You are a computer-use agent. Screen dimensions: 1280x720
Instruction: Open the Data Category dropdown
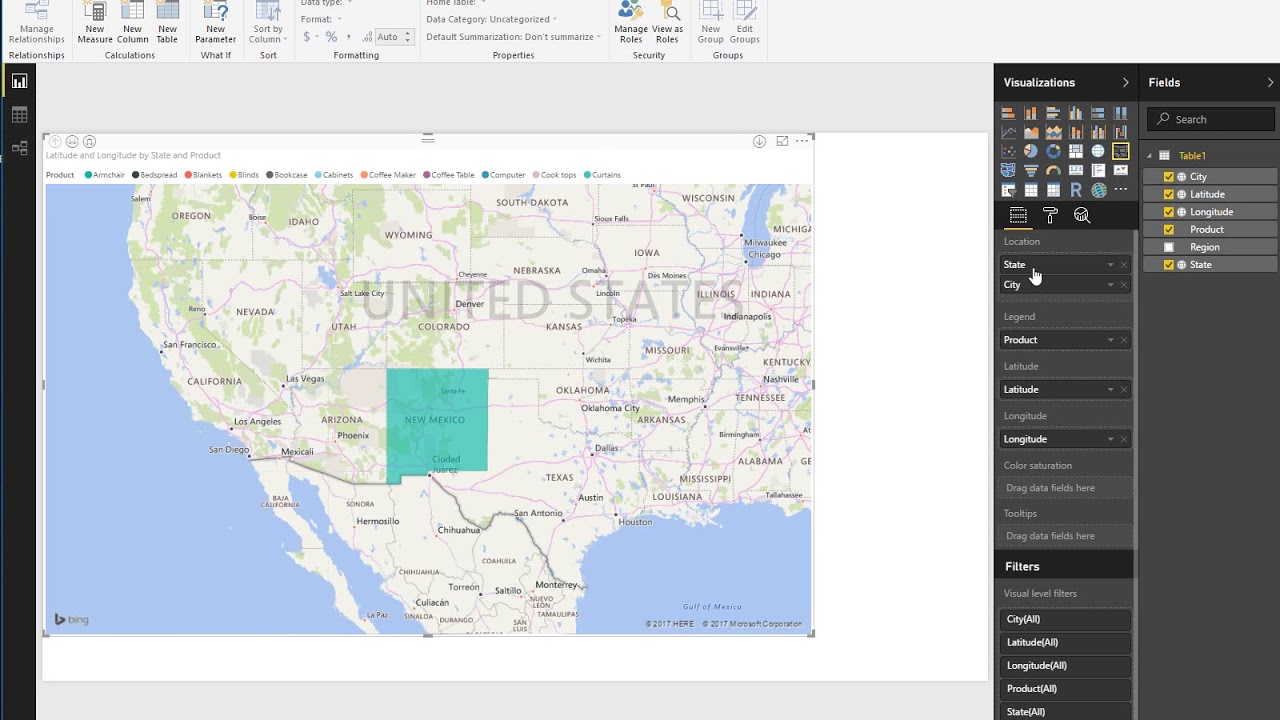pos(492,19)
